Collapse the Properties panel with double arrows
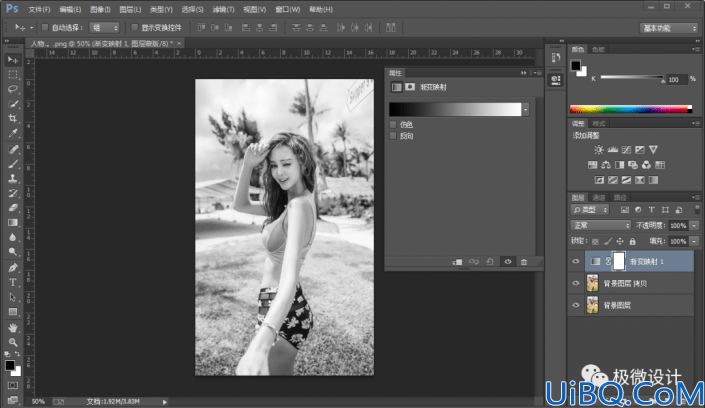 pos(524,73)
